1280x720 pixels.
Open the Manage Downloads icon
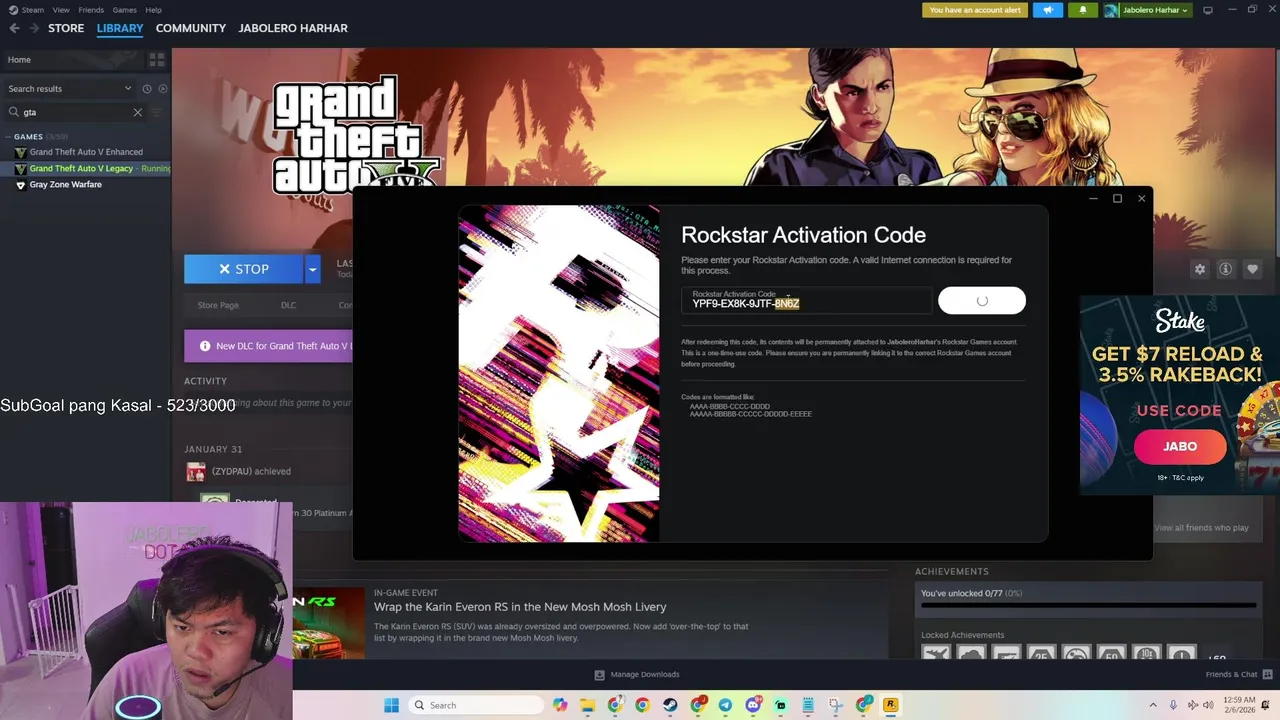[599, 675]
